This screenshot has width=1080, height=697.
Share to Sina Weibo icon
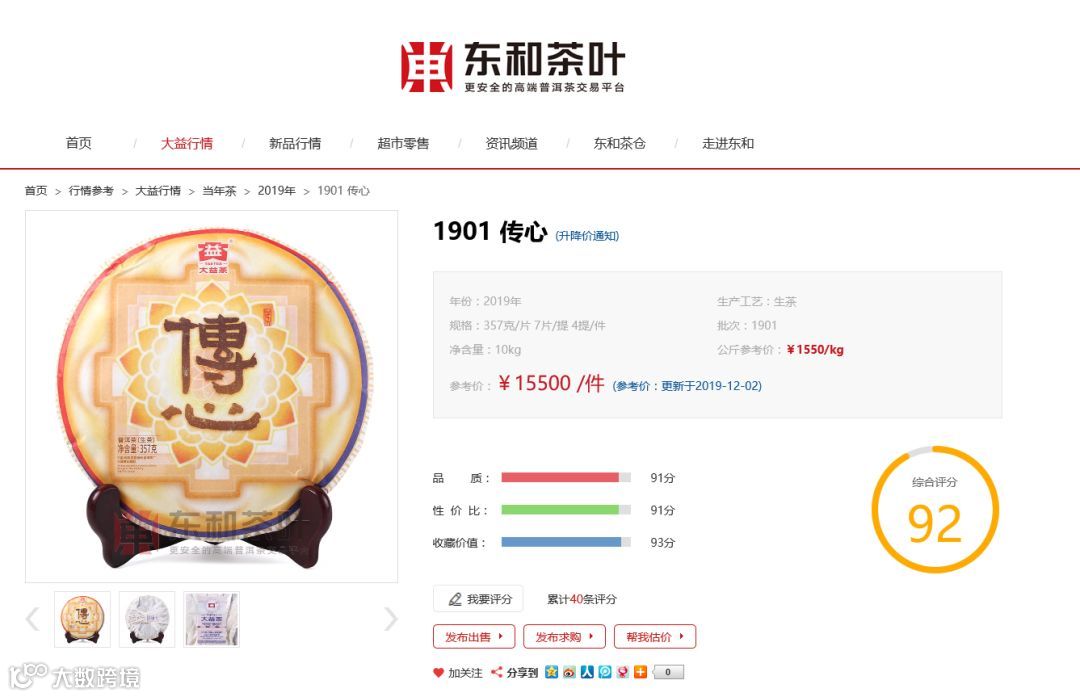pos(569,672)
